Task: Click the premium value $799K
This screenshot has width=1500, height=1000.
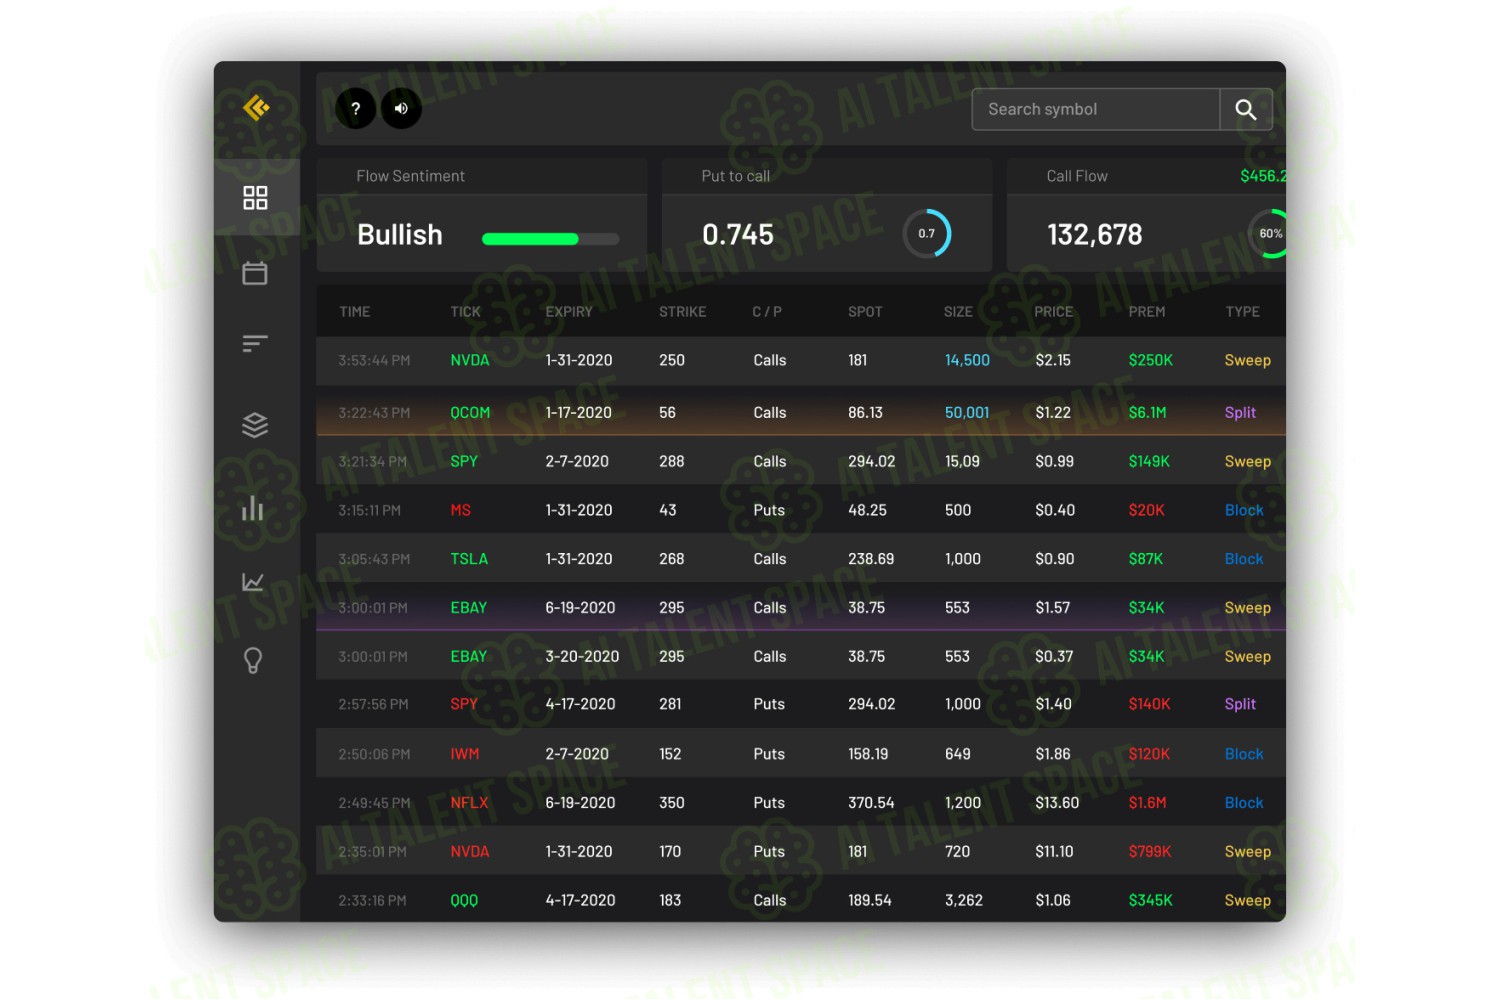Action: (x=1150, y=852)
